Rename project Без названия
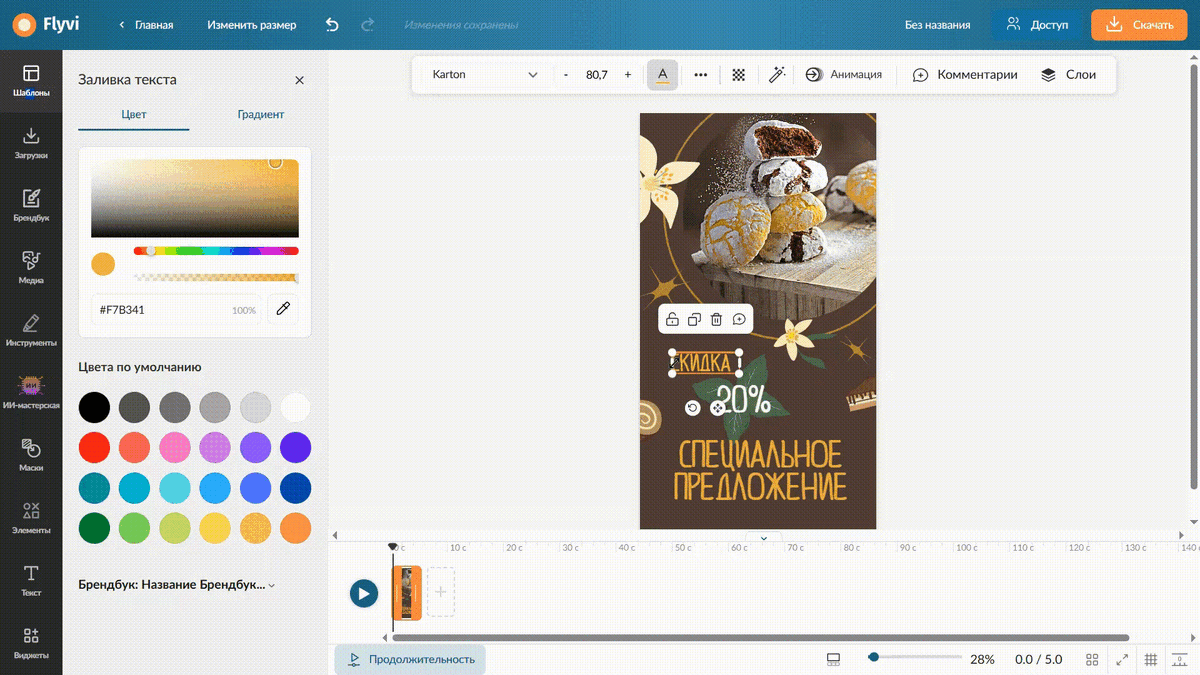 point(938,25)
